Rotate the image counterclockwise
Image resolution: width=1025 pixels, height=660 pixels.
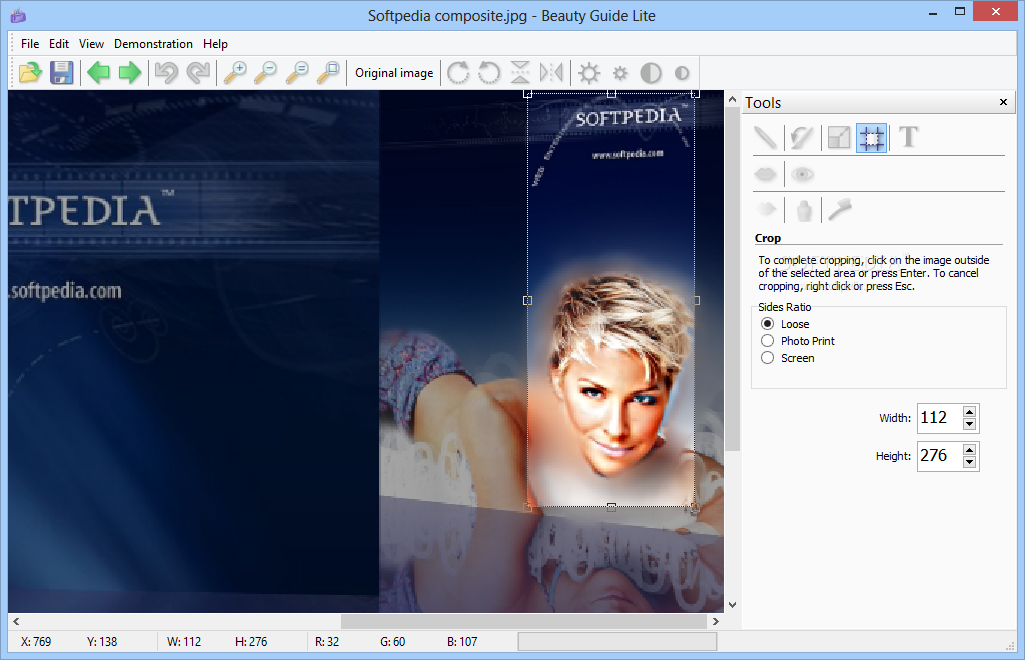[489, 73]
